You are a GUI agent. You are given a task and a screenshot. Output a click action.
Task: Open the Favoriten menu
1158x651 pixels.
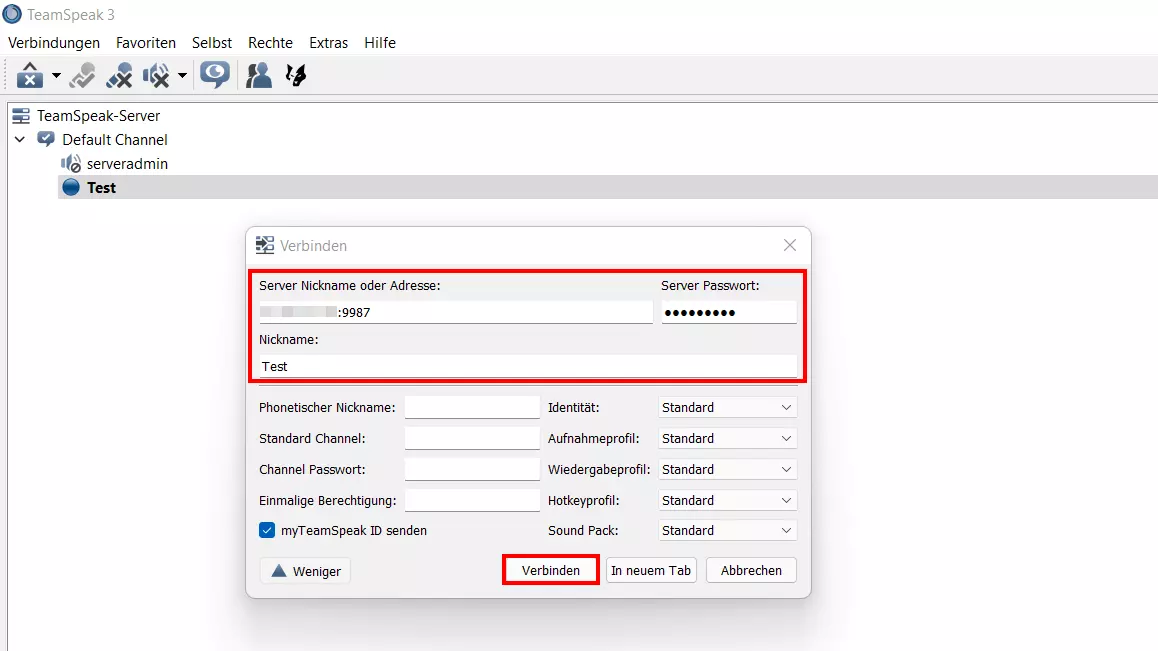145,43
